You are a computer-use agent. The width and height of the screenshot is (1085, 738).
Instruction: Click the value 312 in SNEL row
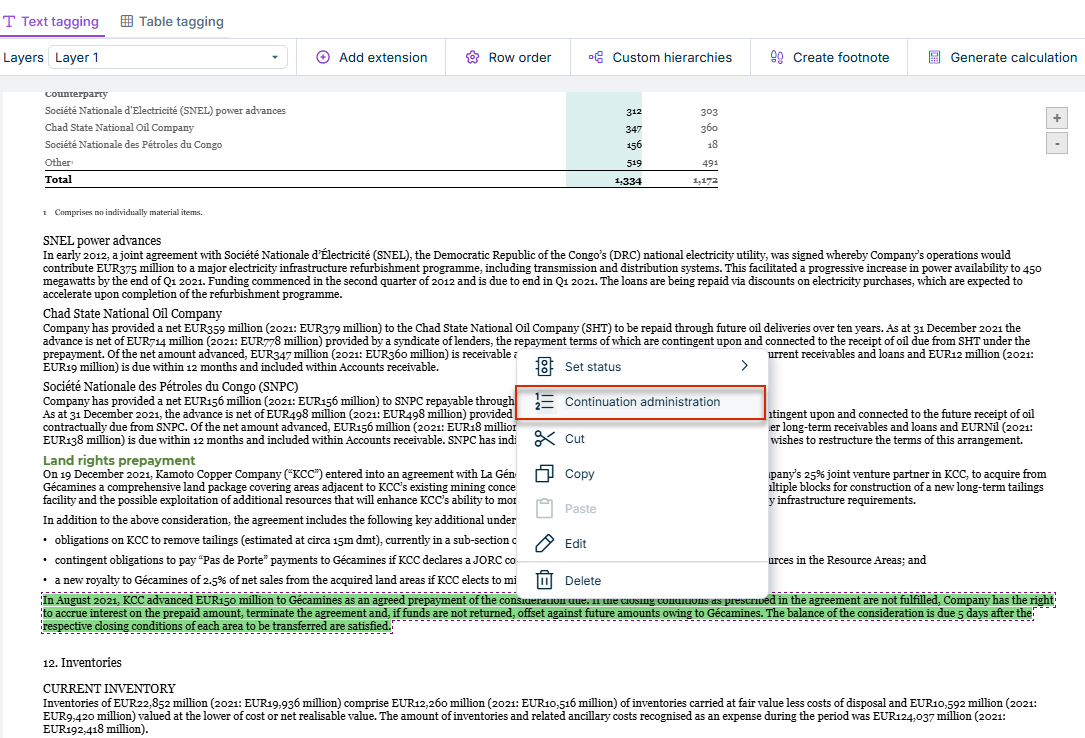[634, 111]
